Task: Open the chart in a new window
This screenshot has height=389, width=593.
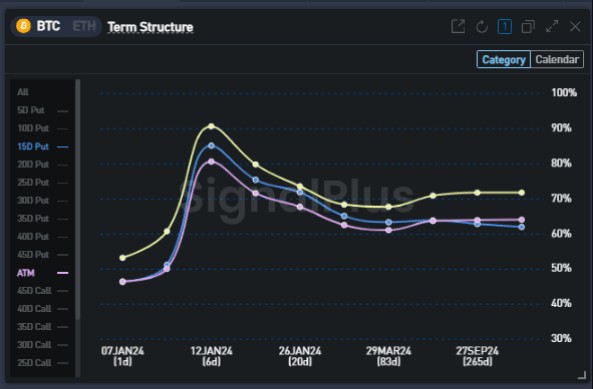Action: pyautogui.click(x=458, y=26)
